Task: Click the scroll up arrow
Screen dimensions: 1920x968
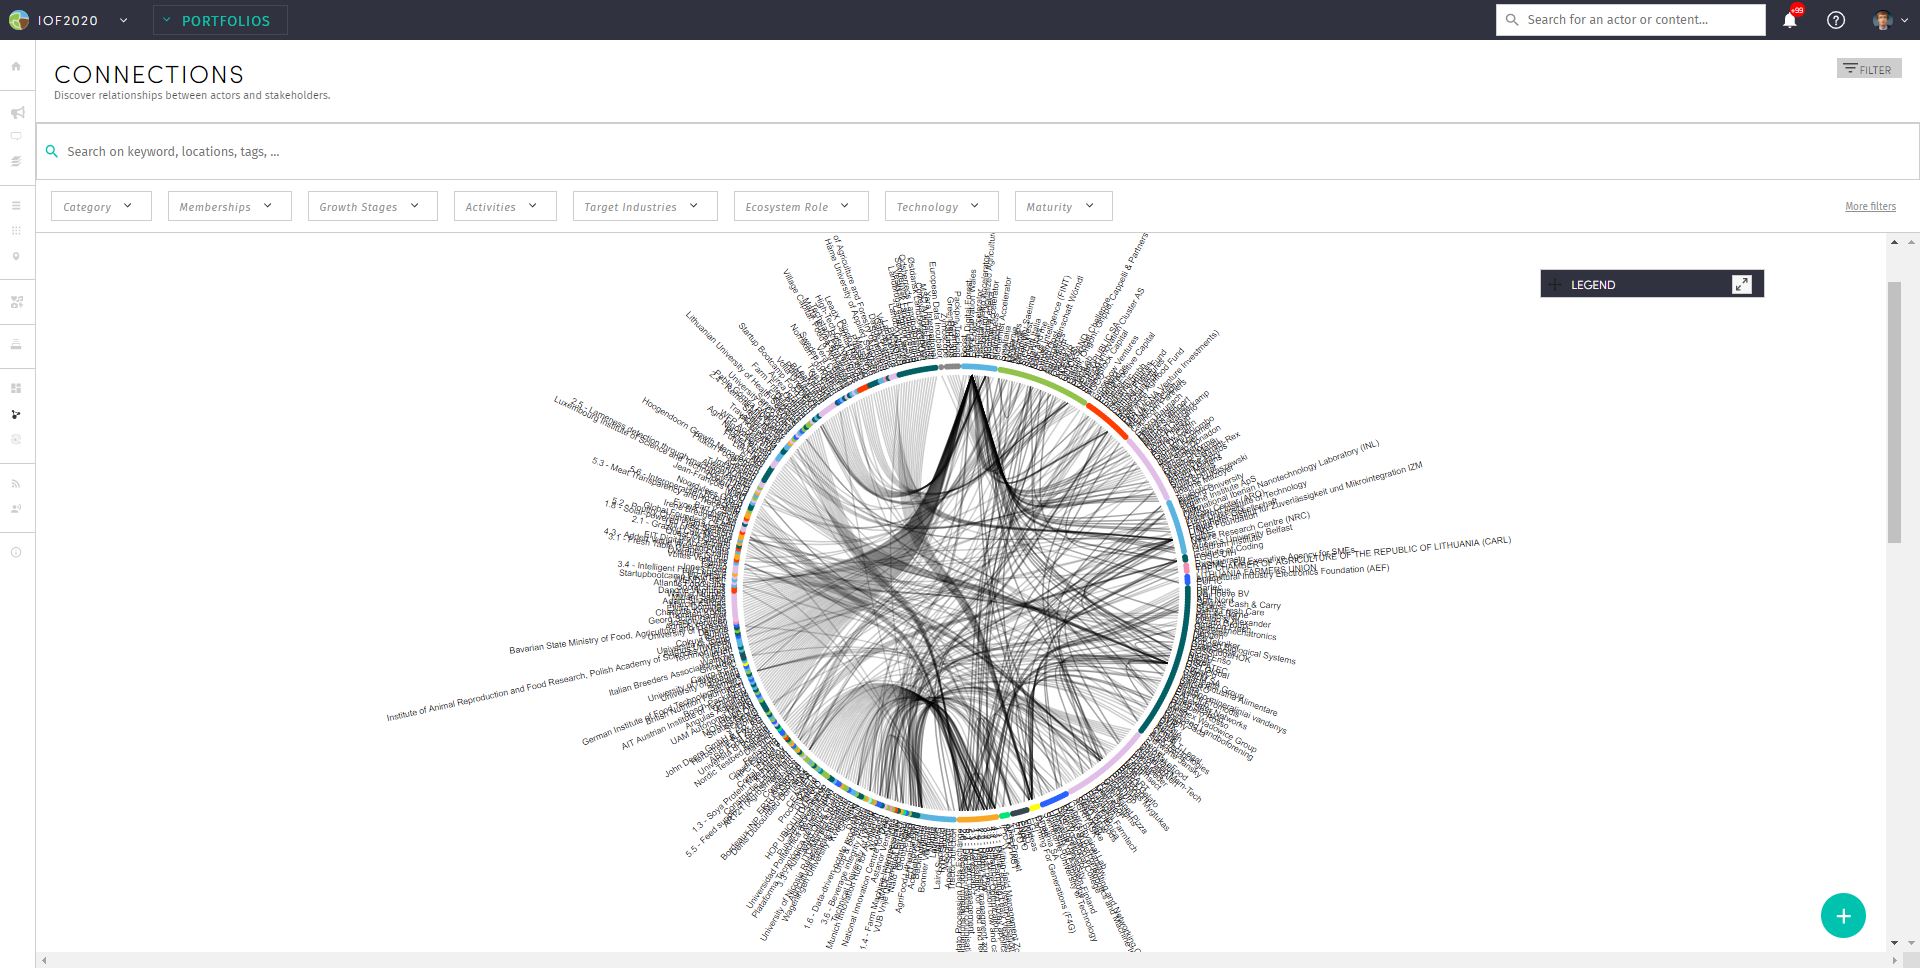Action: (1894, 242)
